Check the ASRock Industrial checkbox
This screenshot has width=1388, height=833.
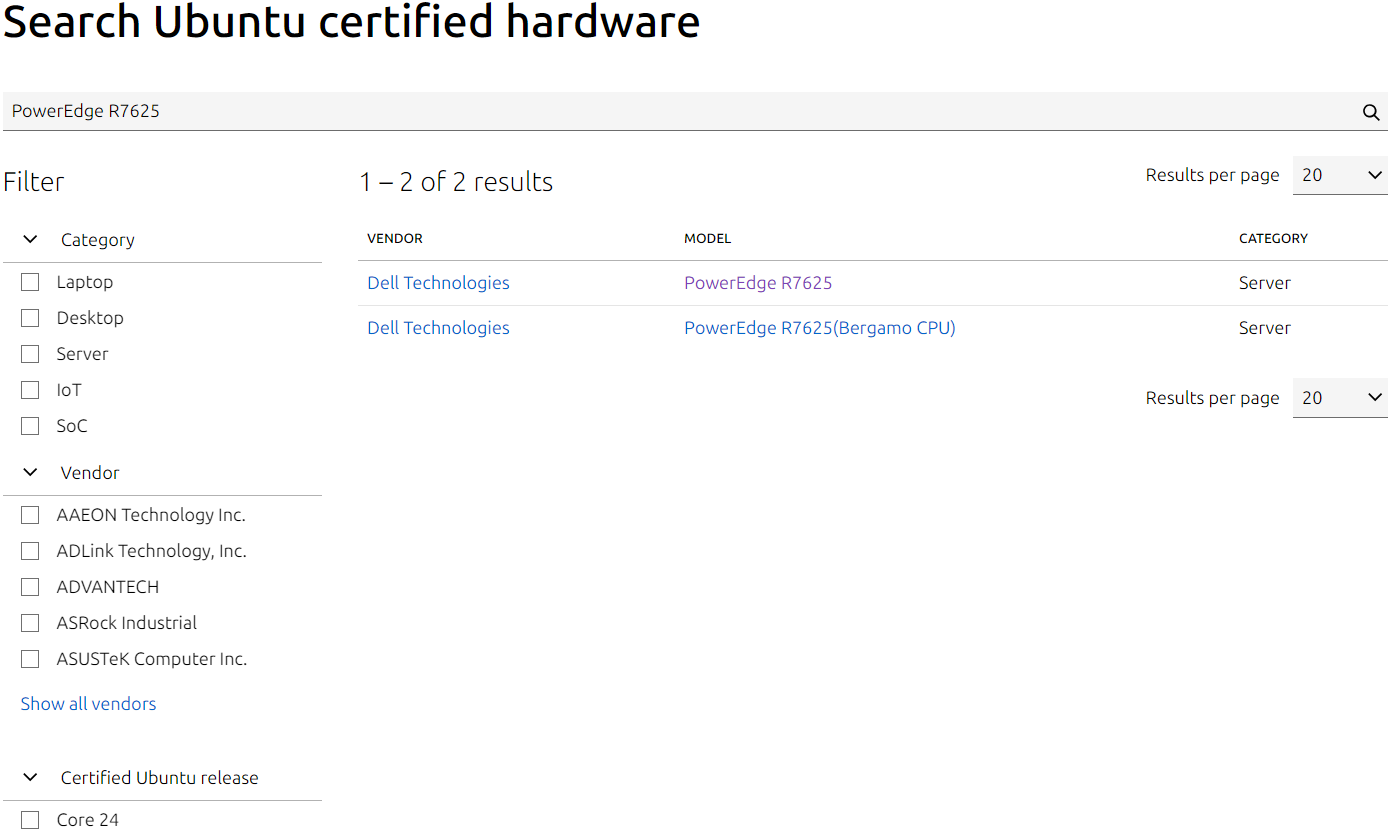coord(30,623)
